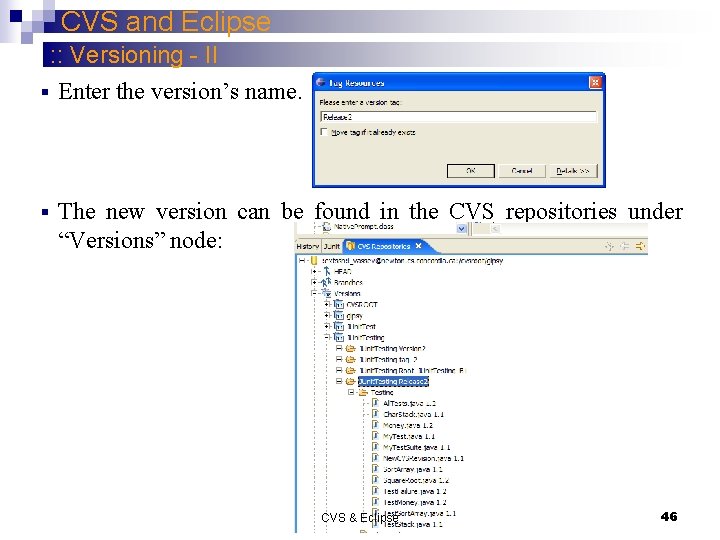This screenshot has width=720, height=540.
Task: Click the NativePrompt.class file icon
Action: pyautogui.click(x=327, y=226)
